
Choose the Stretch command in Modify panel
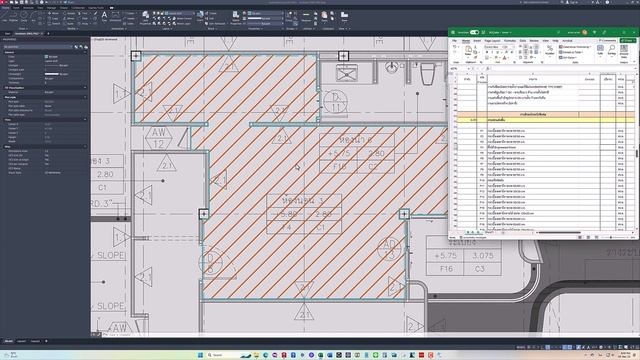tap(53, 24)
